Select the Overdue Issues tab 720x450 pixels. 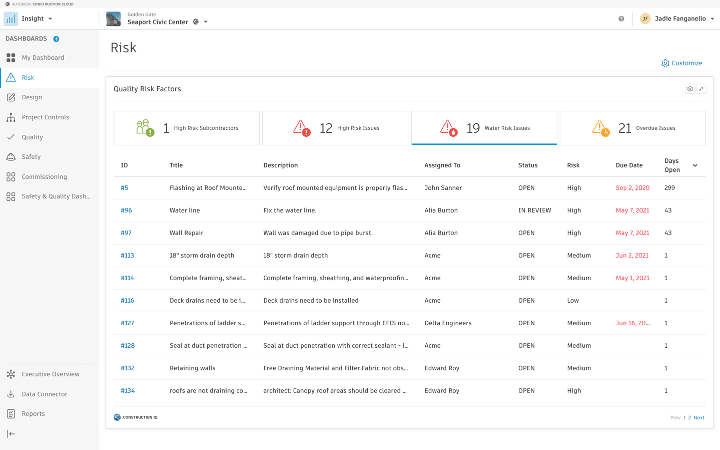click(x=633, y=128)
